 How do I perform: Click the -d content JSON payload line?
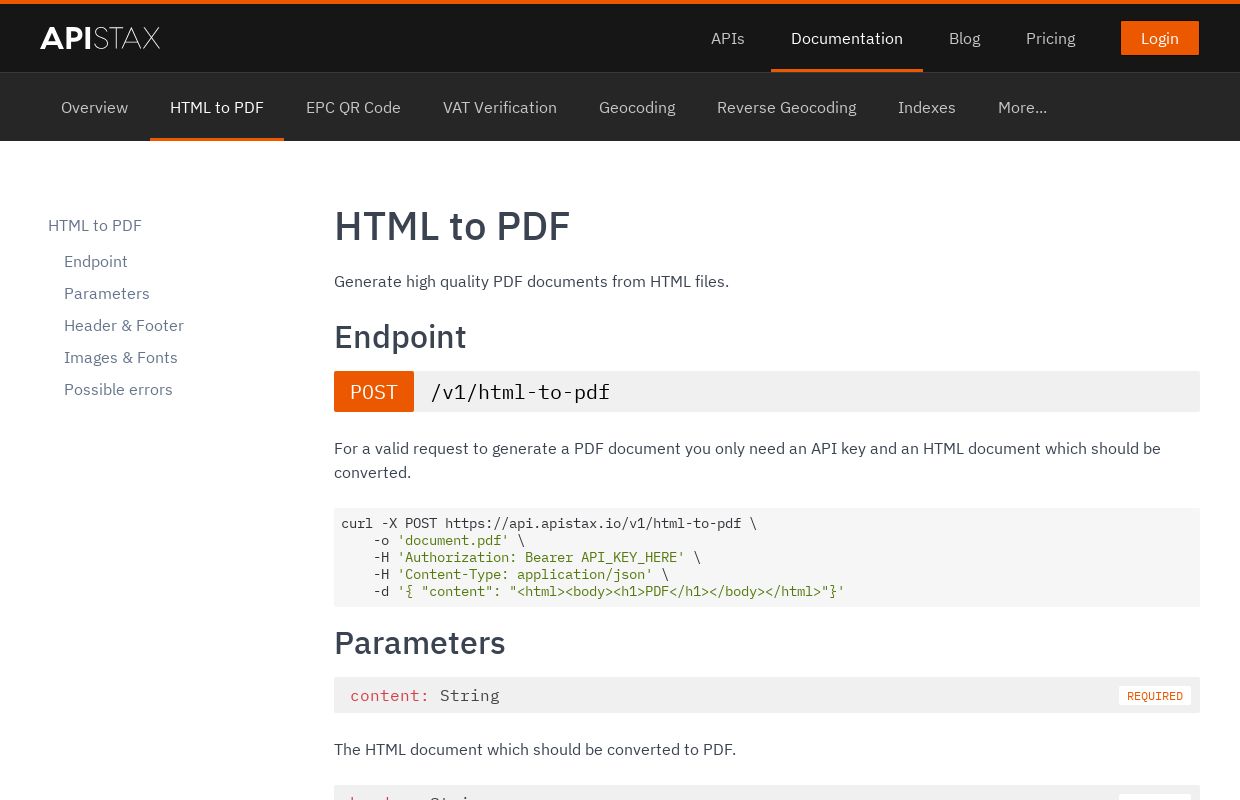point(609,591)
